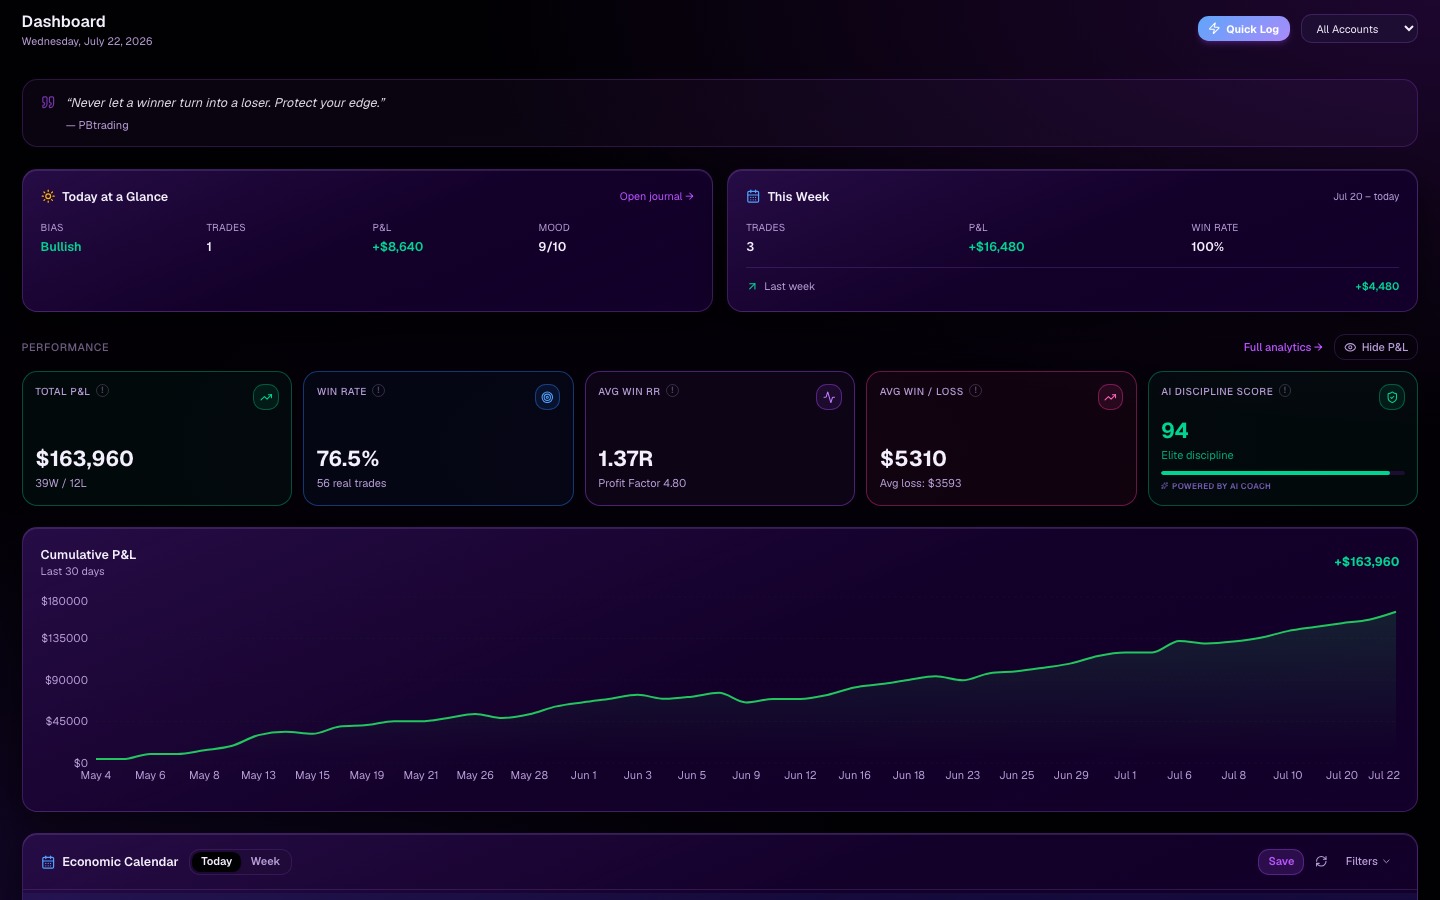The height and width of the screenshot is (900, 1440).
Task: Click the Avg Win / Loss trending icon
Action: coord(1110,397)
